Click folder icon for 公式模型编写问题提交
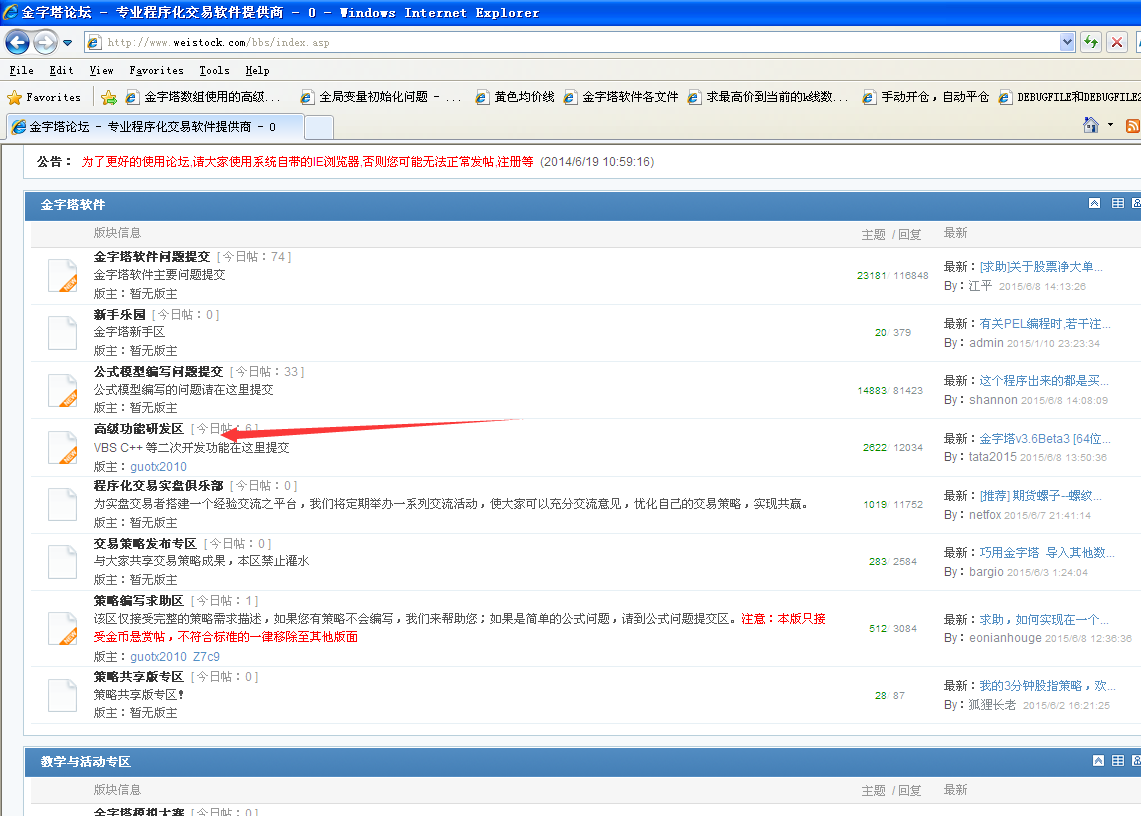The image size is (1141, 816). click(x=63, y=390)
